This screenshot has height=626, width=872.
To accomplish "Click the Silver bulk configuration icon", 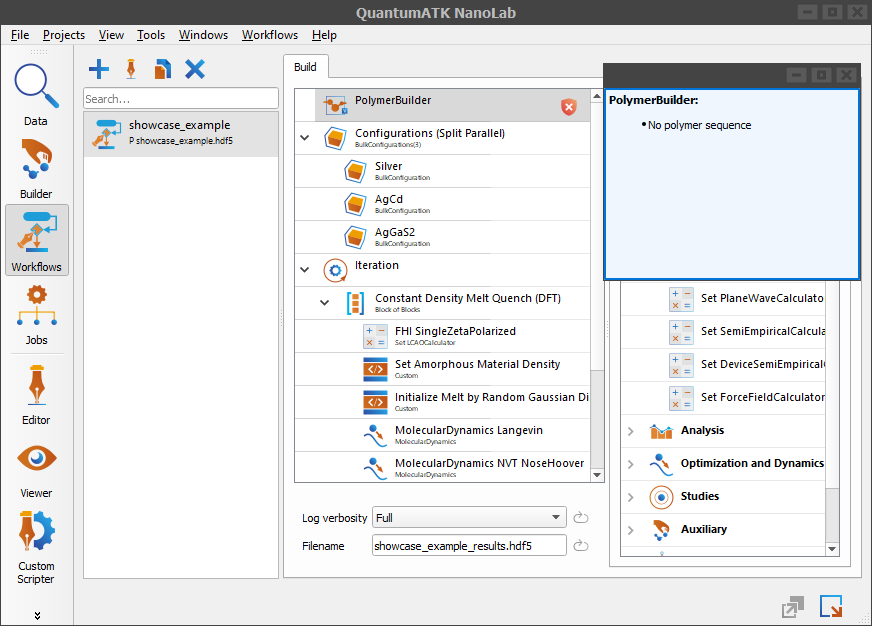I will pyautogui.click(x=355, y=171).
